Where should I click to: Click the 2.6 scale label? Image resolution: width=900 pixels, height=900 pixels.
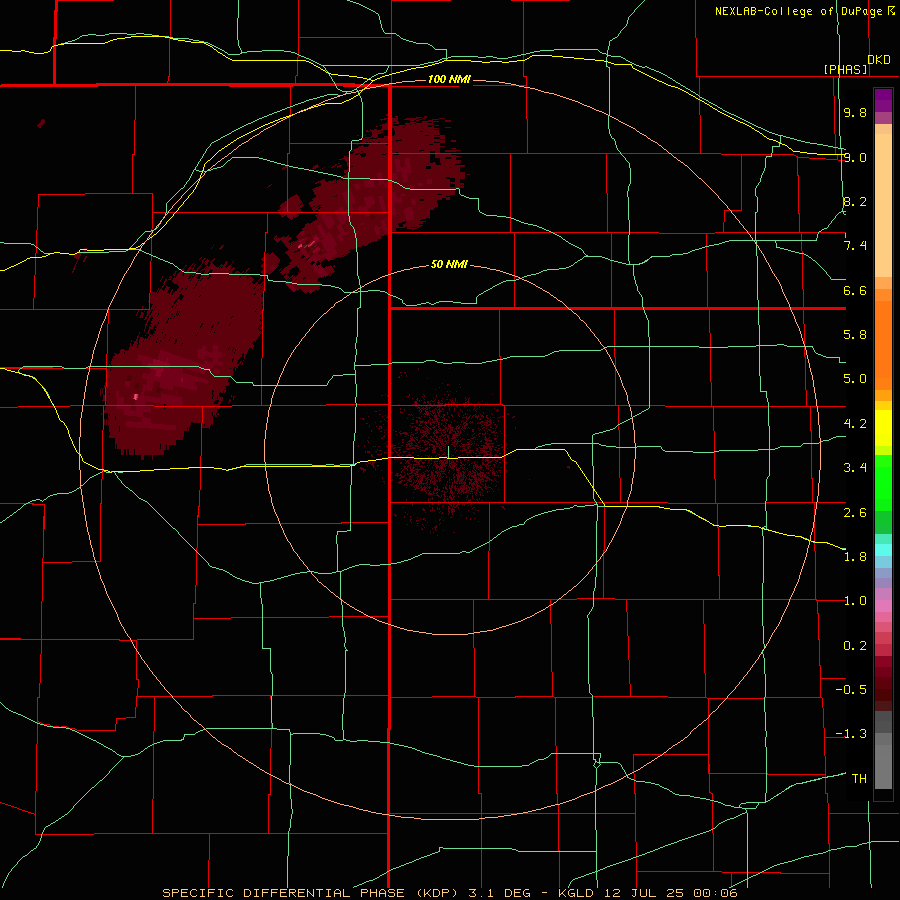point(855,513)
